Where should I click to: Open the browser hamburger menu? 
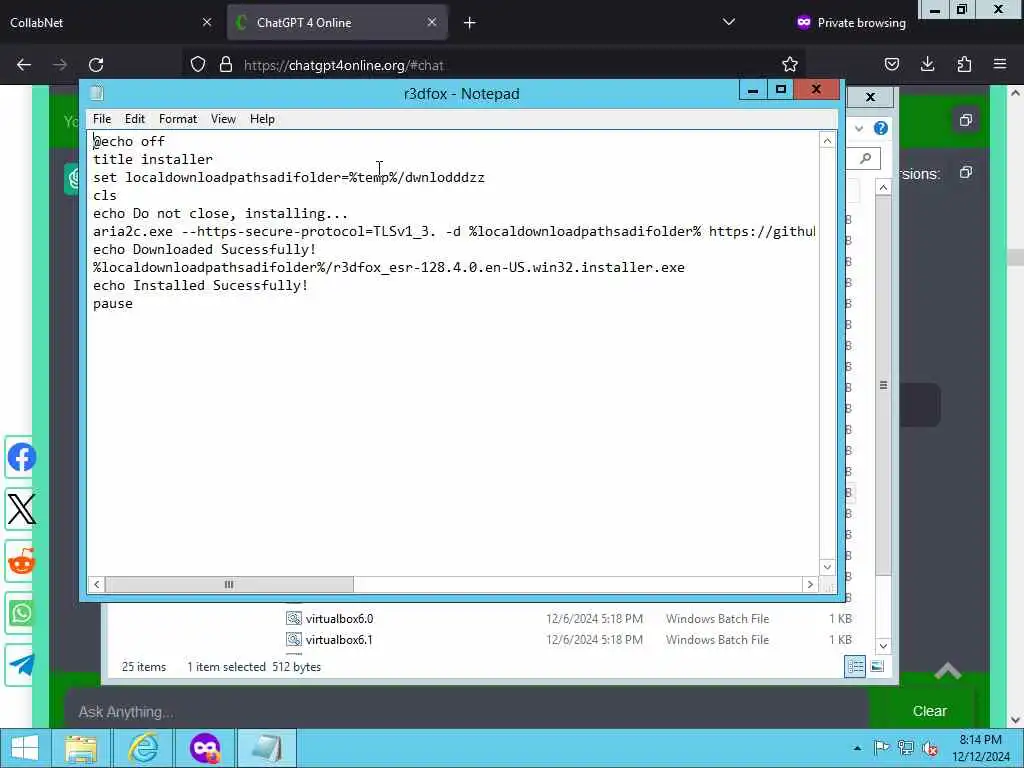pyautogui.click(x=1000, y=64)
